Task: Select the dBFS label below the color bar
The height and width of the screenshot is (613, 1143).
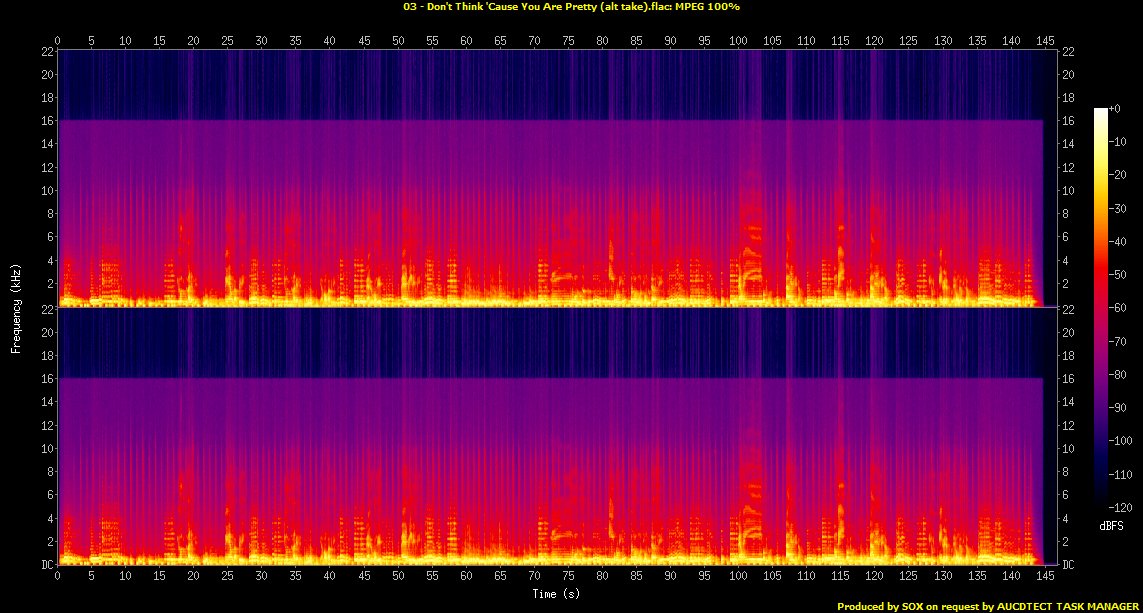Action: click(1108, 523)
